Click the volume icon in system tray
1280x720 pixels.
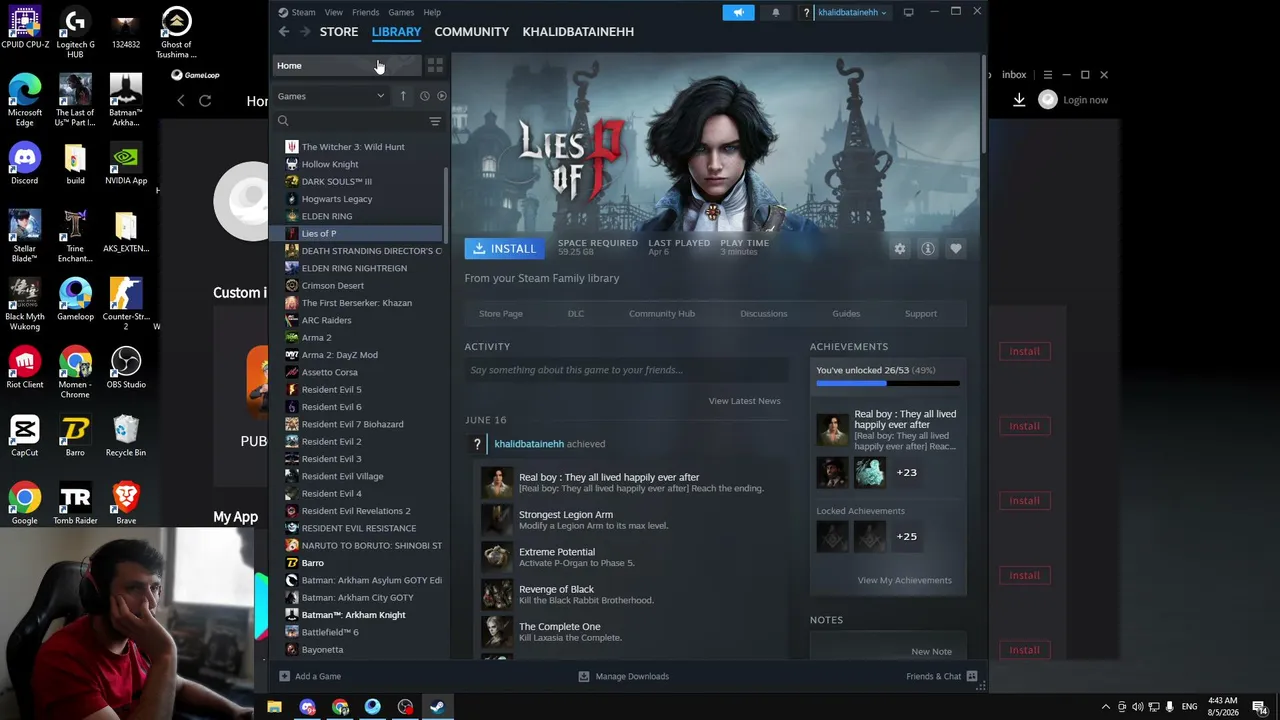click(1137, 707)
